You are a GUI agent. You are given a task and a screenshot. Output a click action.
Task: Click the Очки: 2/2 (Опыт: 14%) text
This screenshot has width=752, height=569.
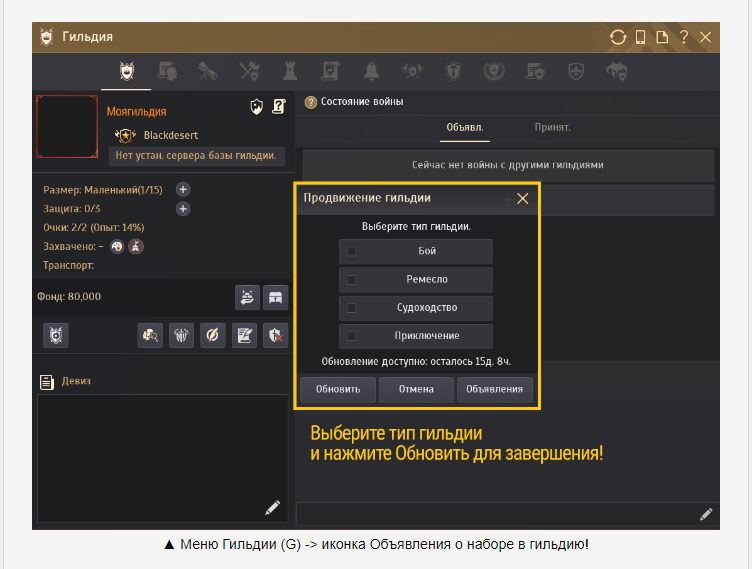[x=94, y=227]
